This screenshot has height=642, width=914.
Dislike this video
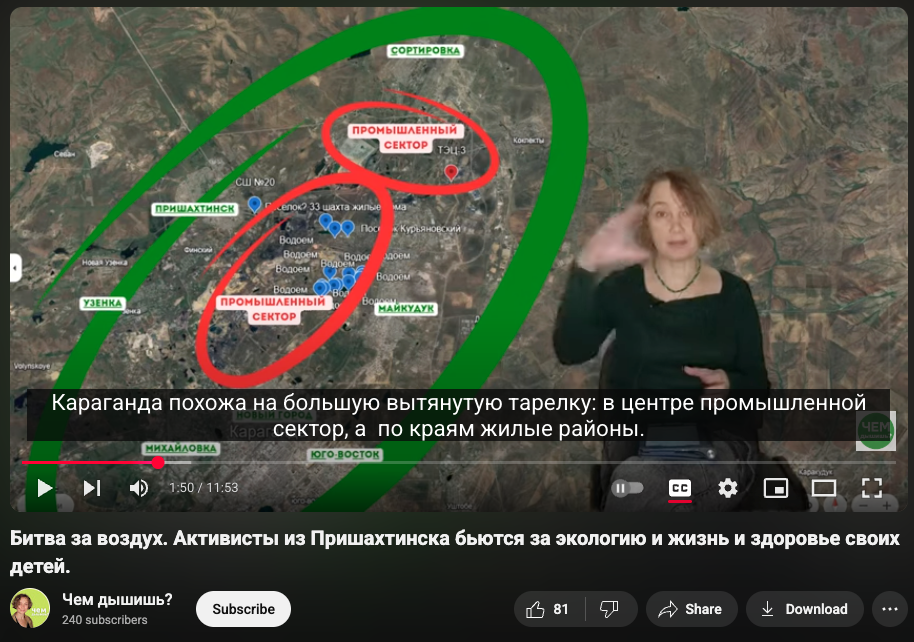610,609
